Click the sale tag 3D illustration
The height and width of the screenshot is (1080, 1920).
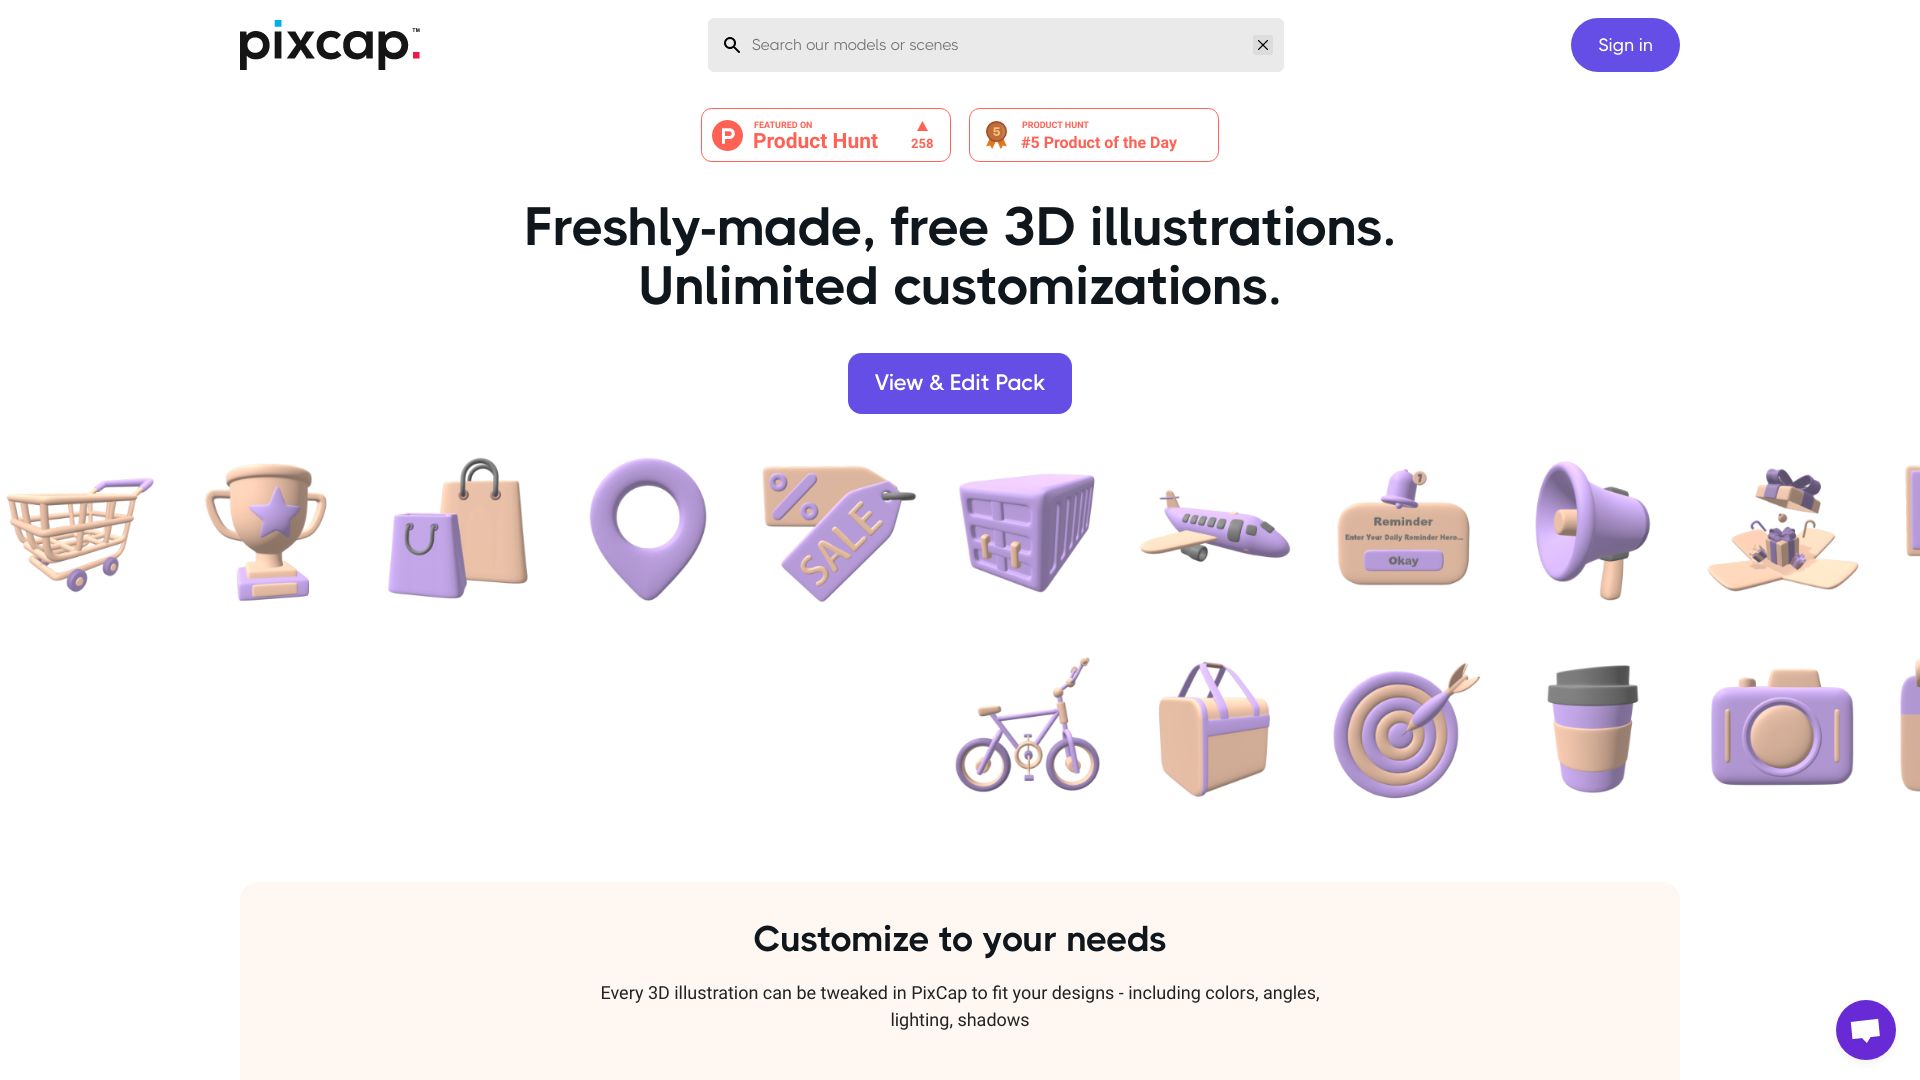(837, 527)
